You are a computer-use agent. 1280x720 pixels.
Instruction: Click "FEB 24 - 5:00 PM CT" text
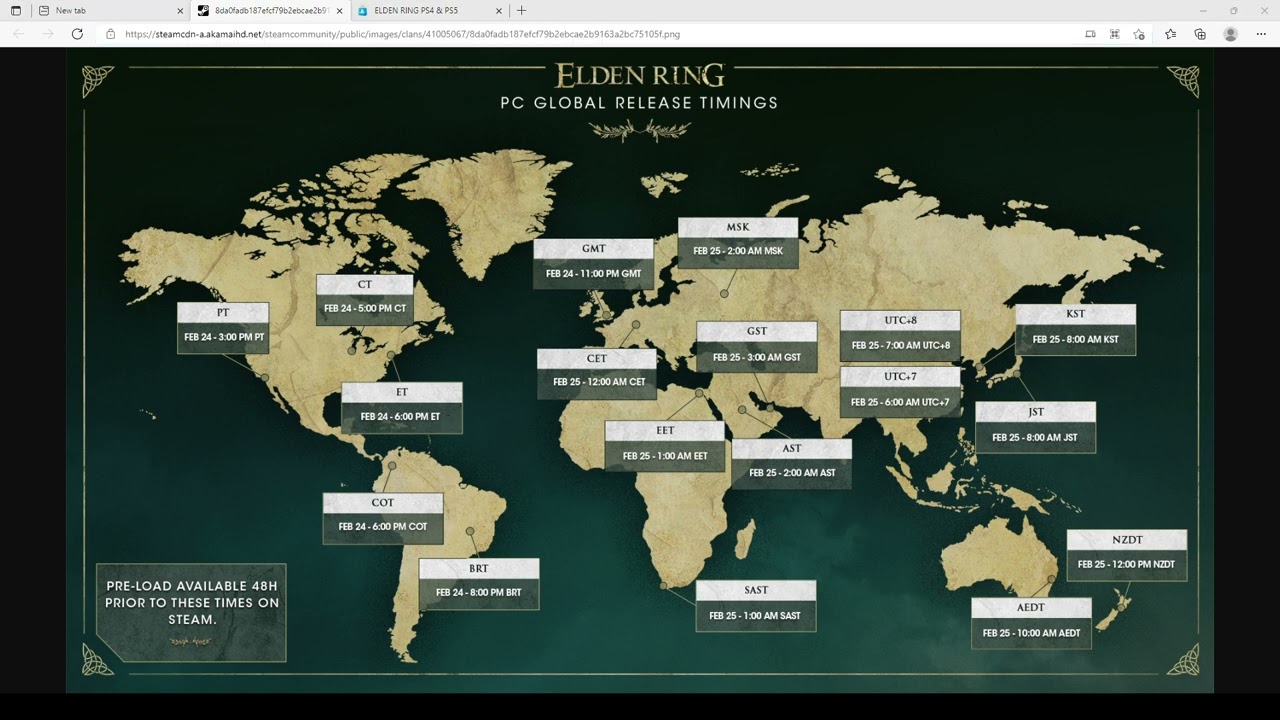tap(365, 309)
